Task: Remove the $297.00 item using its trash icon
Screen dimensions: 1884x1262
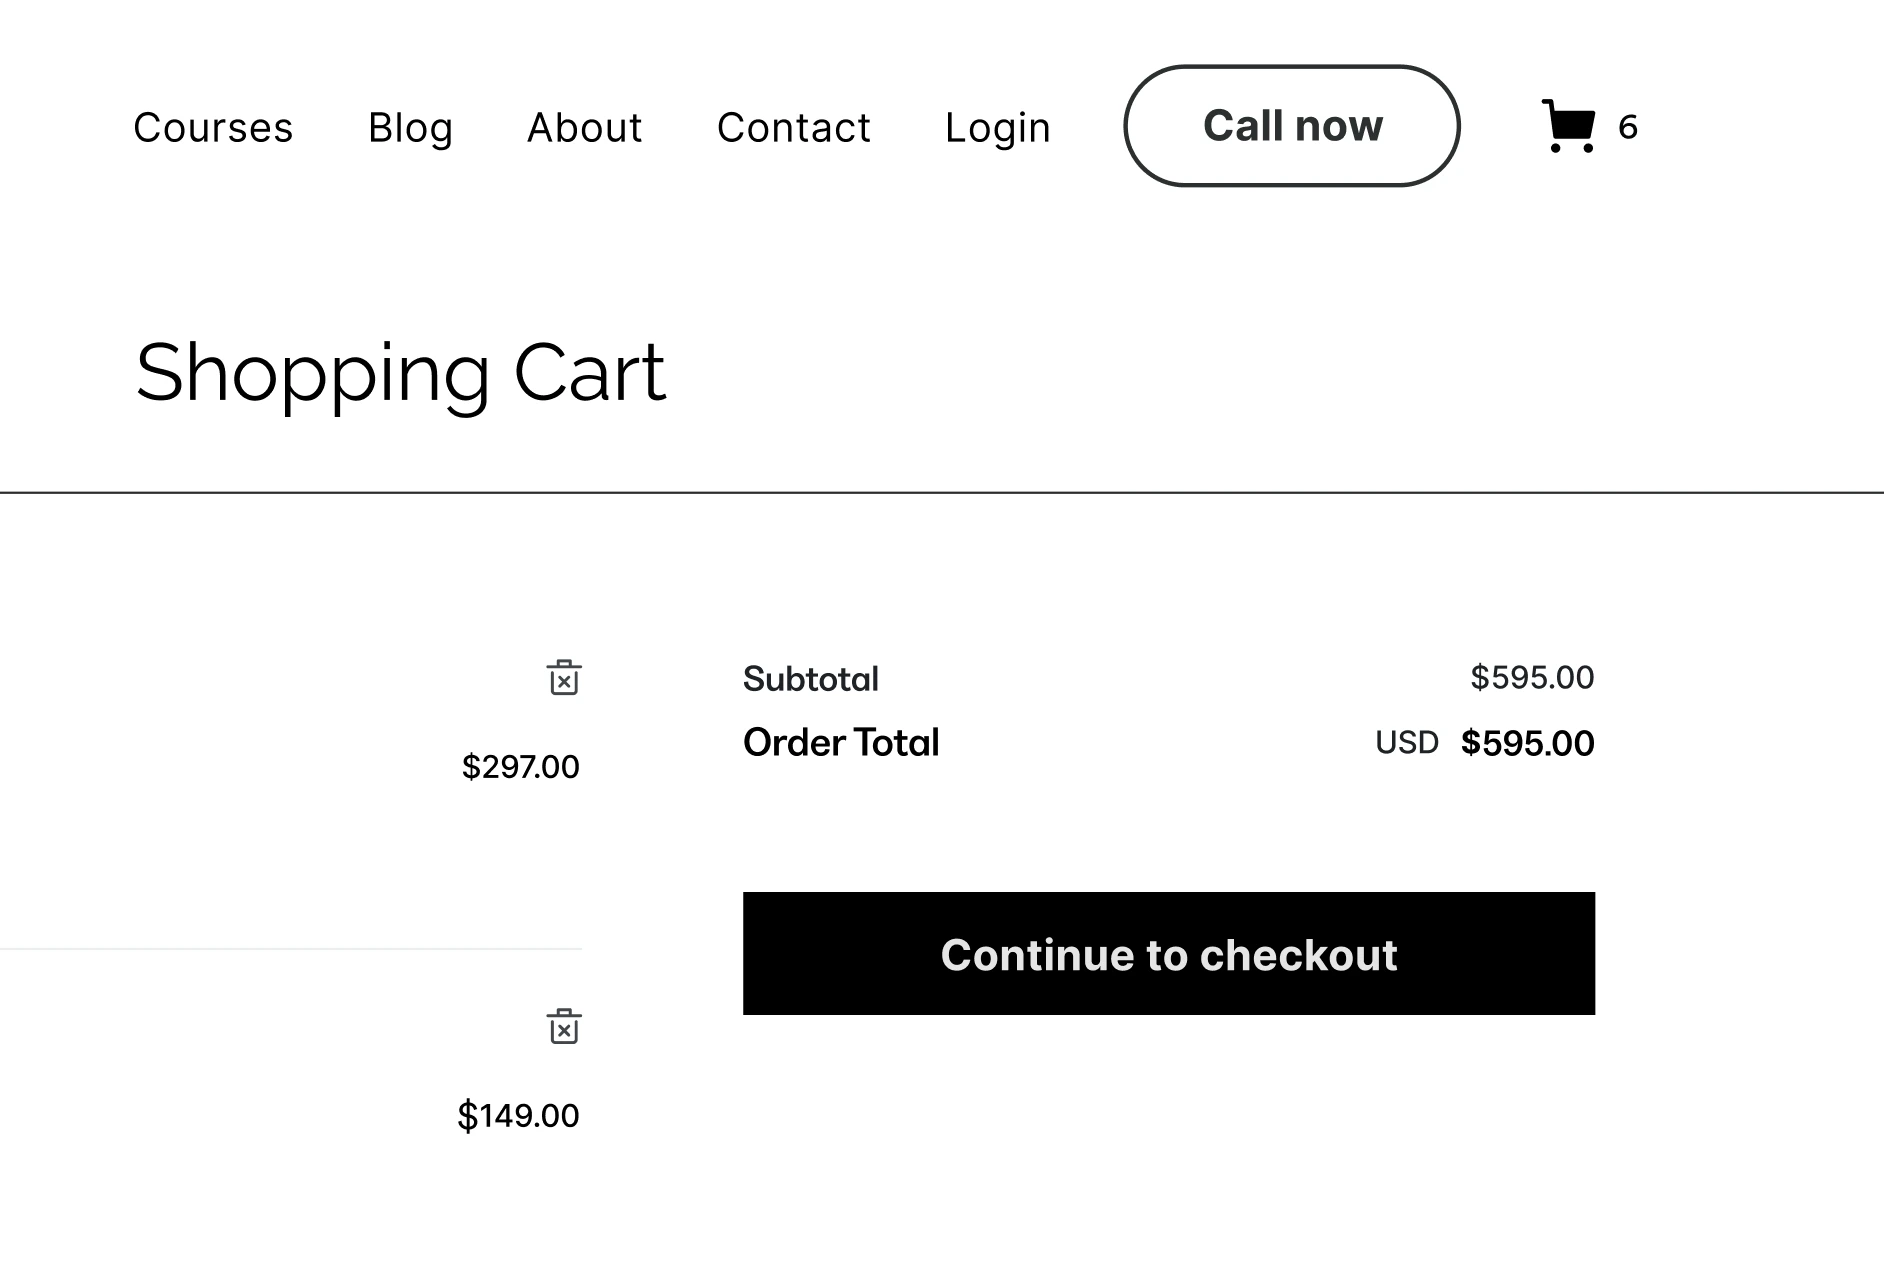Action: pyautogui.click(x=564, y=677)
